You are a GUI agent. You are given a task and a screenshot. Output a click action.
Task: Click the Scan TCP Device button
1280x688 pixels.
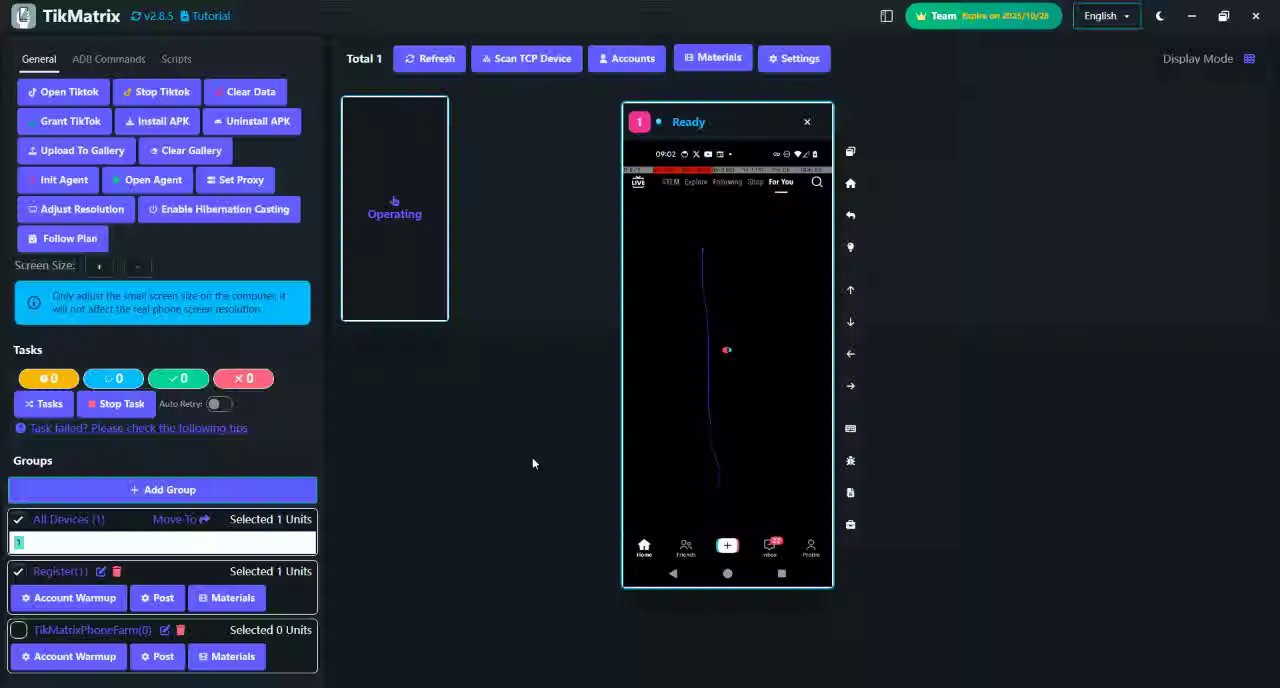pos(527,59)
